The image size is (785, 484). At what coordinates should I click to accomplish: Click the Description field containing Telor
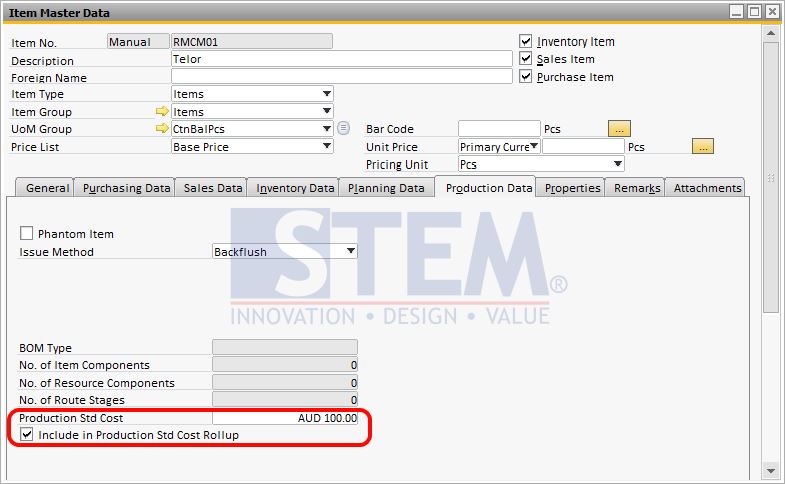(x=342, y=59)
